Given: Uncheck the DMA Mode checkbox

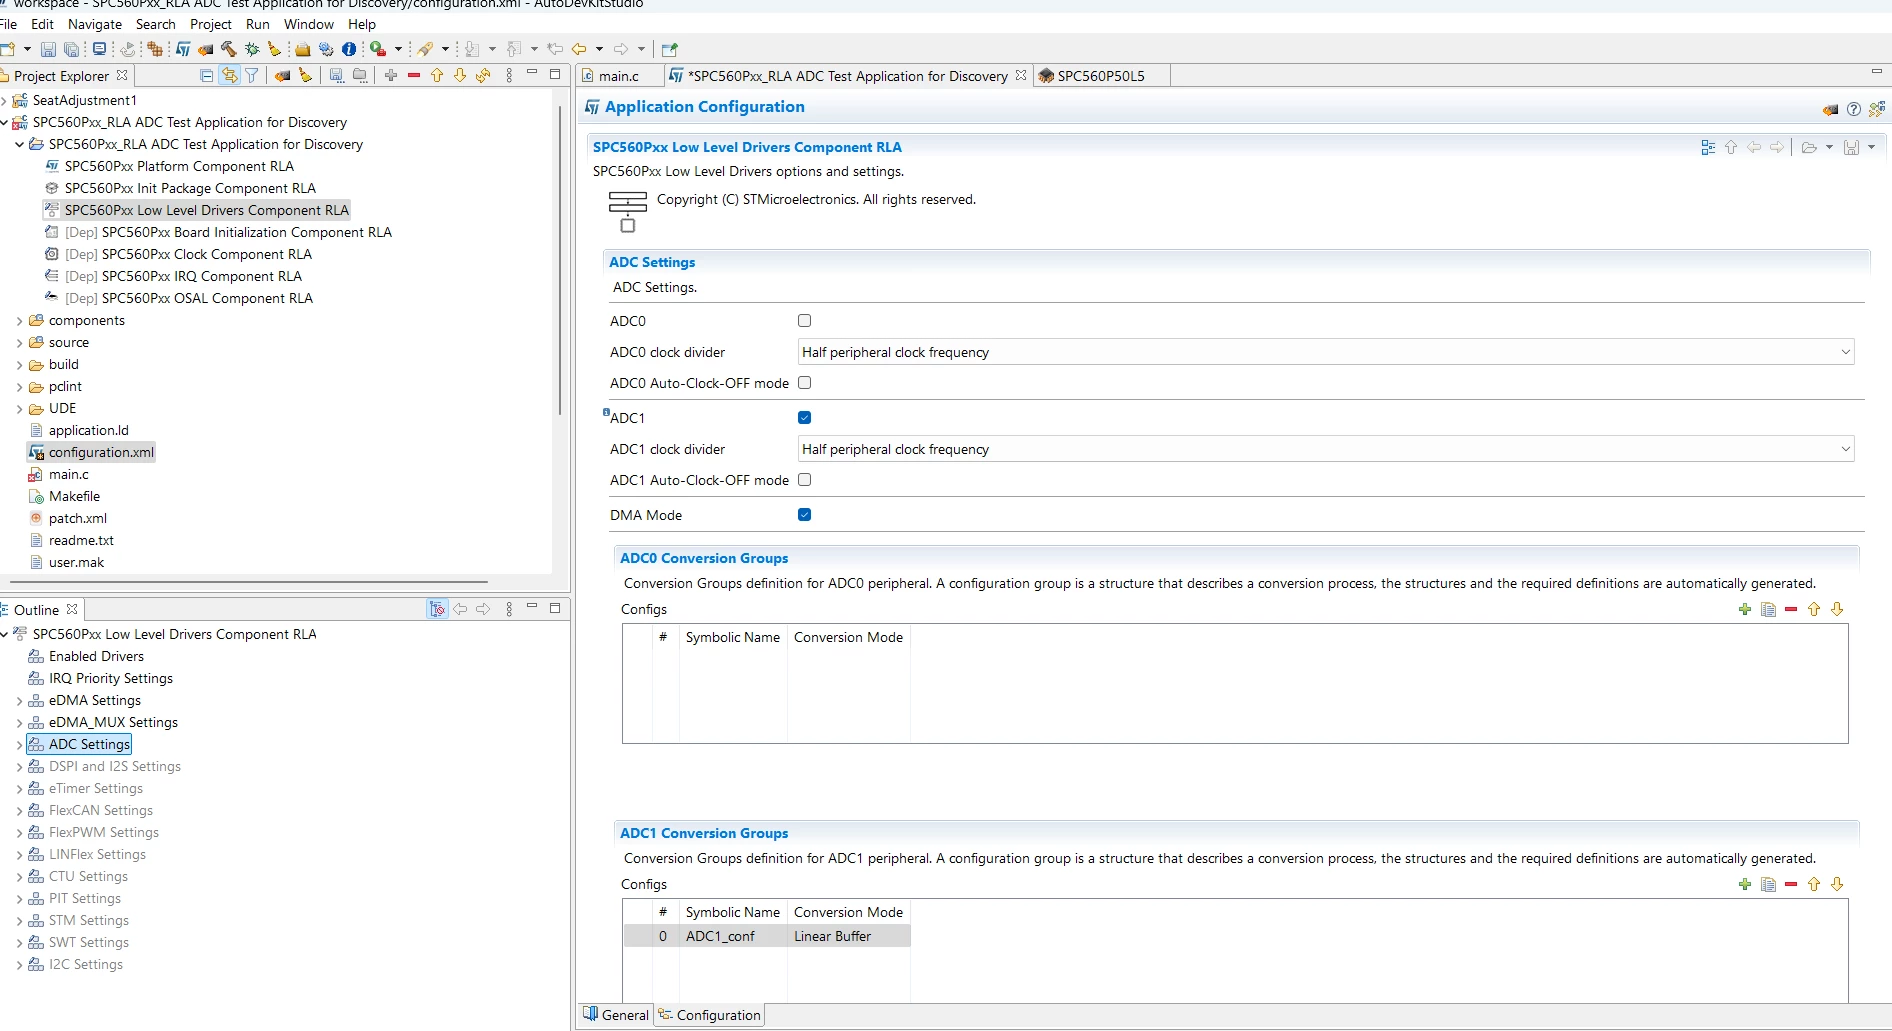Looking at the screenshot, I should 804,515.
